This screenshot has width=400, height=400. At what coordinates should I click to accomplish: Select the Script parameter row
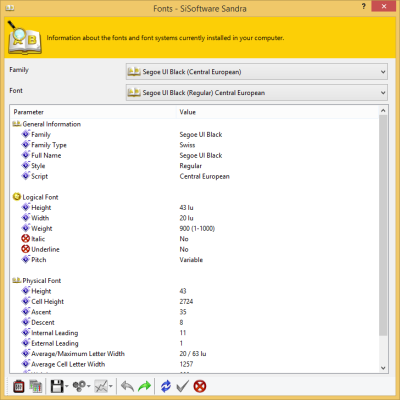coord(195,176)
